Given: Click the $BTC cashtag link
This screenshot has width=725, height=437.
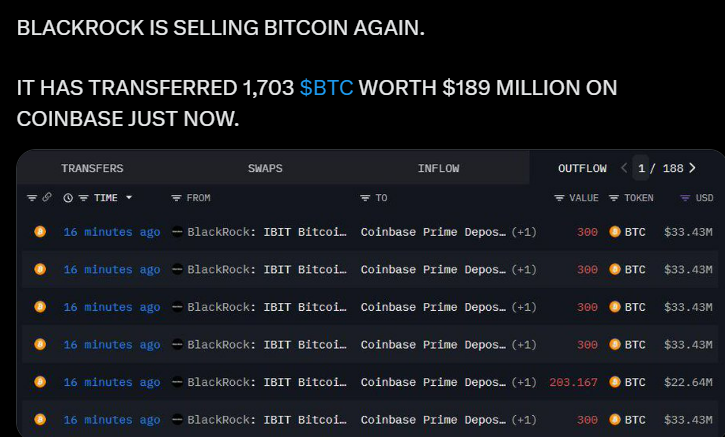Looking at the screenshot, I should pos(326,88).
